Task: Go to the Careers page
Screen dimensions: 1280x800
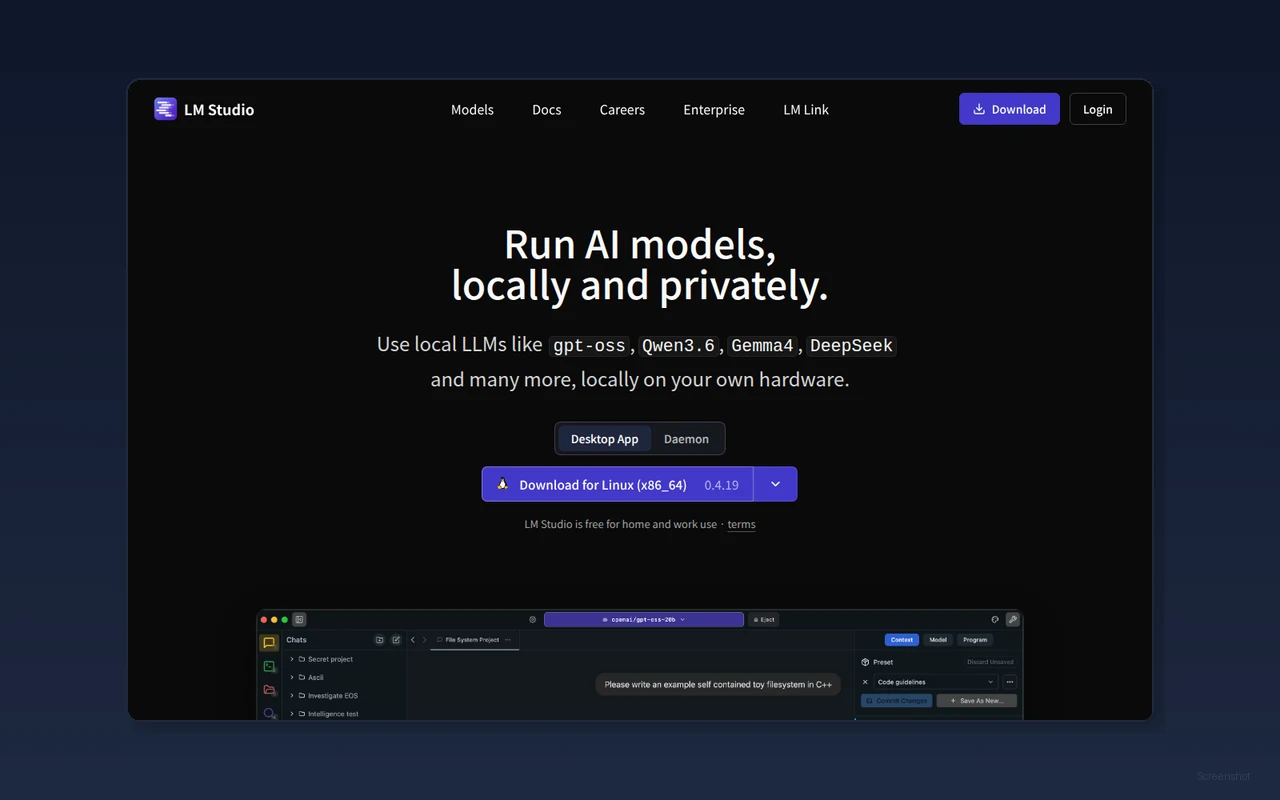Action: 622,110
